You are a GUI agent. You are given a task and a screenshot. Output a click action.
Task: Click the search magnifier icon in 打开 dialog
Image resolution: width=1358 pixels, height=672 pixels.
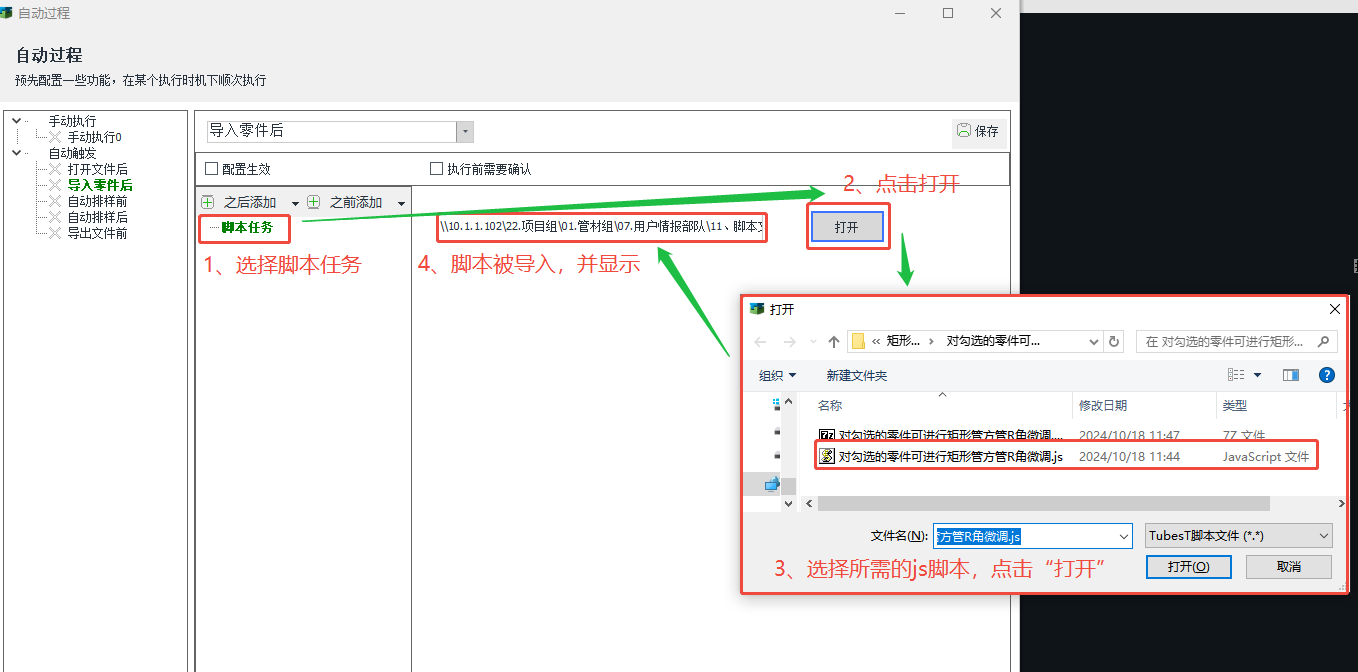pyautogui.click(x=1326, y=341)
